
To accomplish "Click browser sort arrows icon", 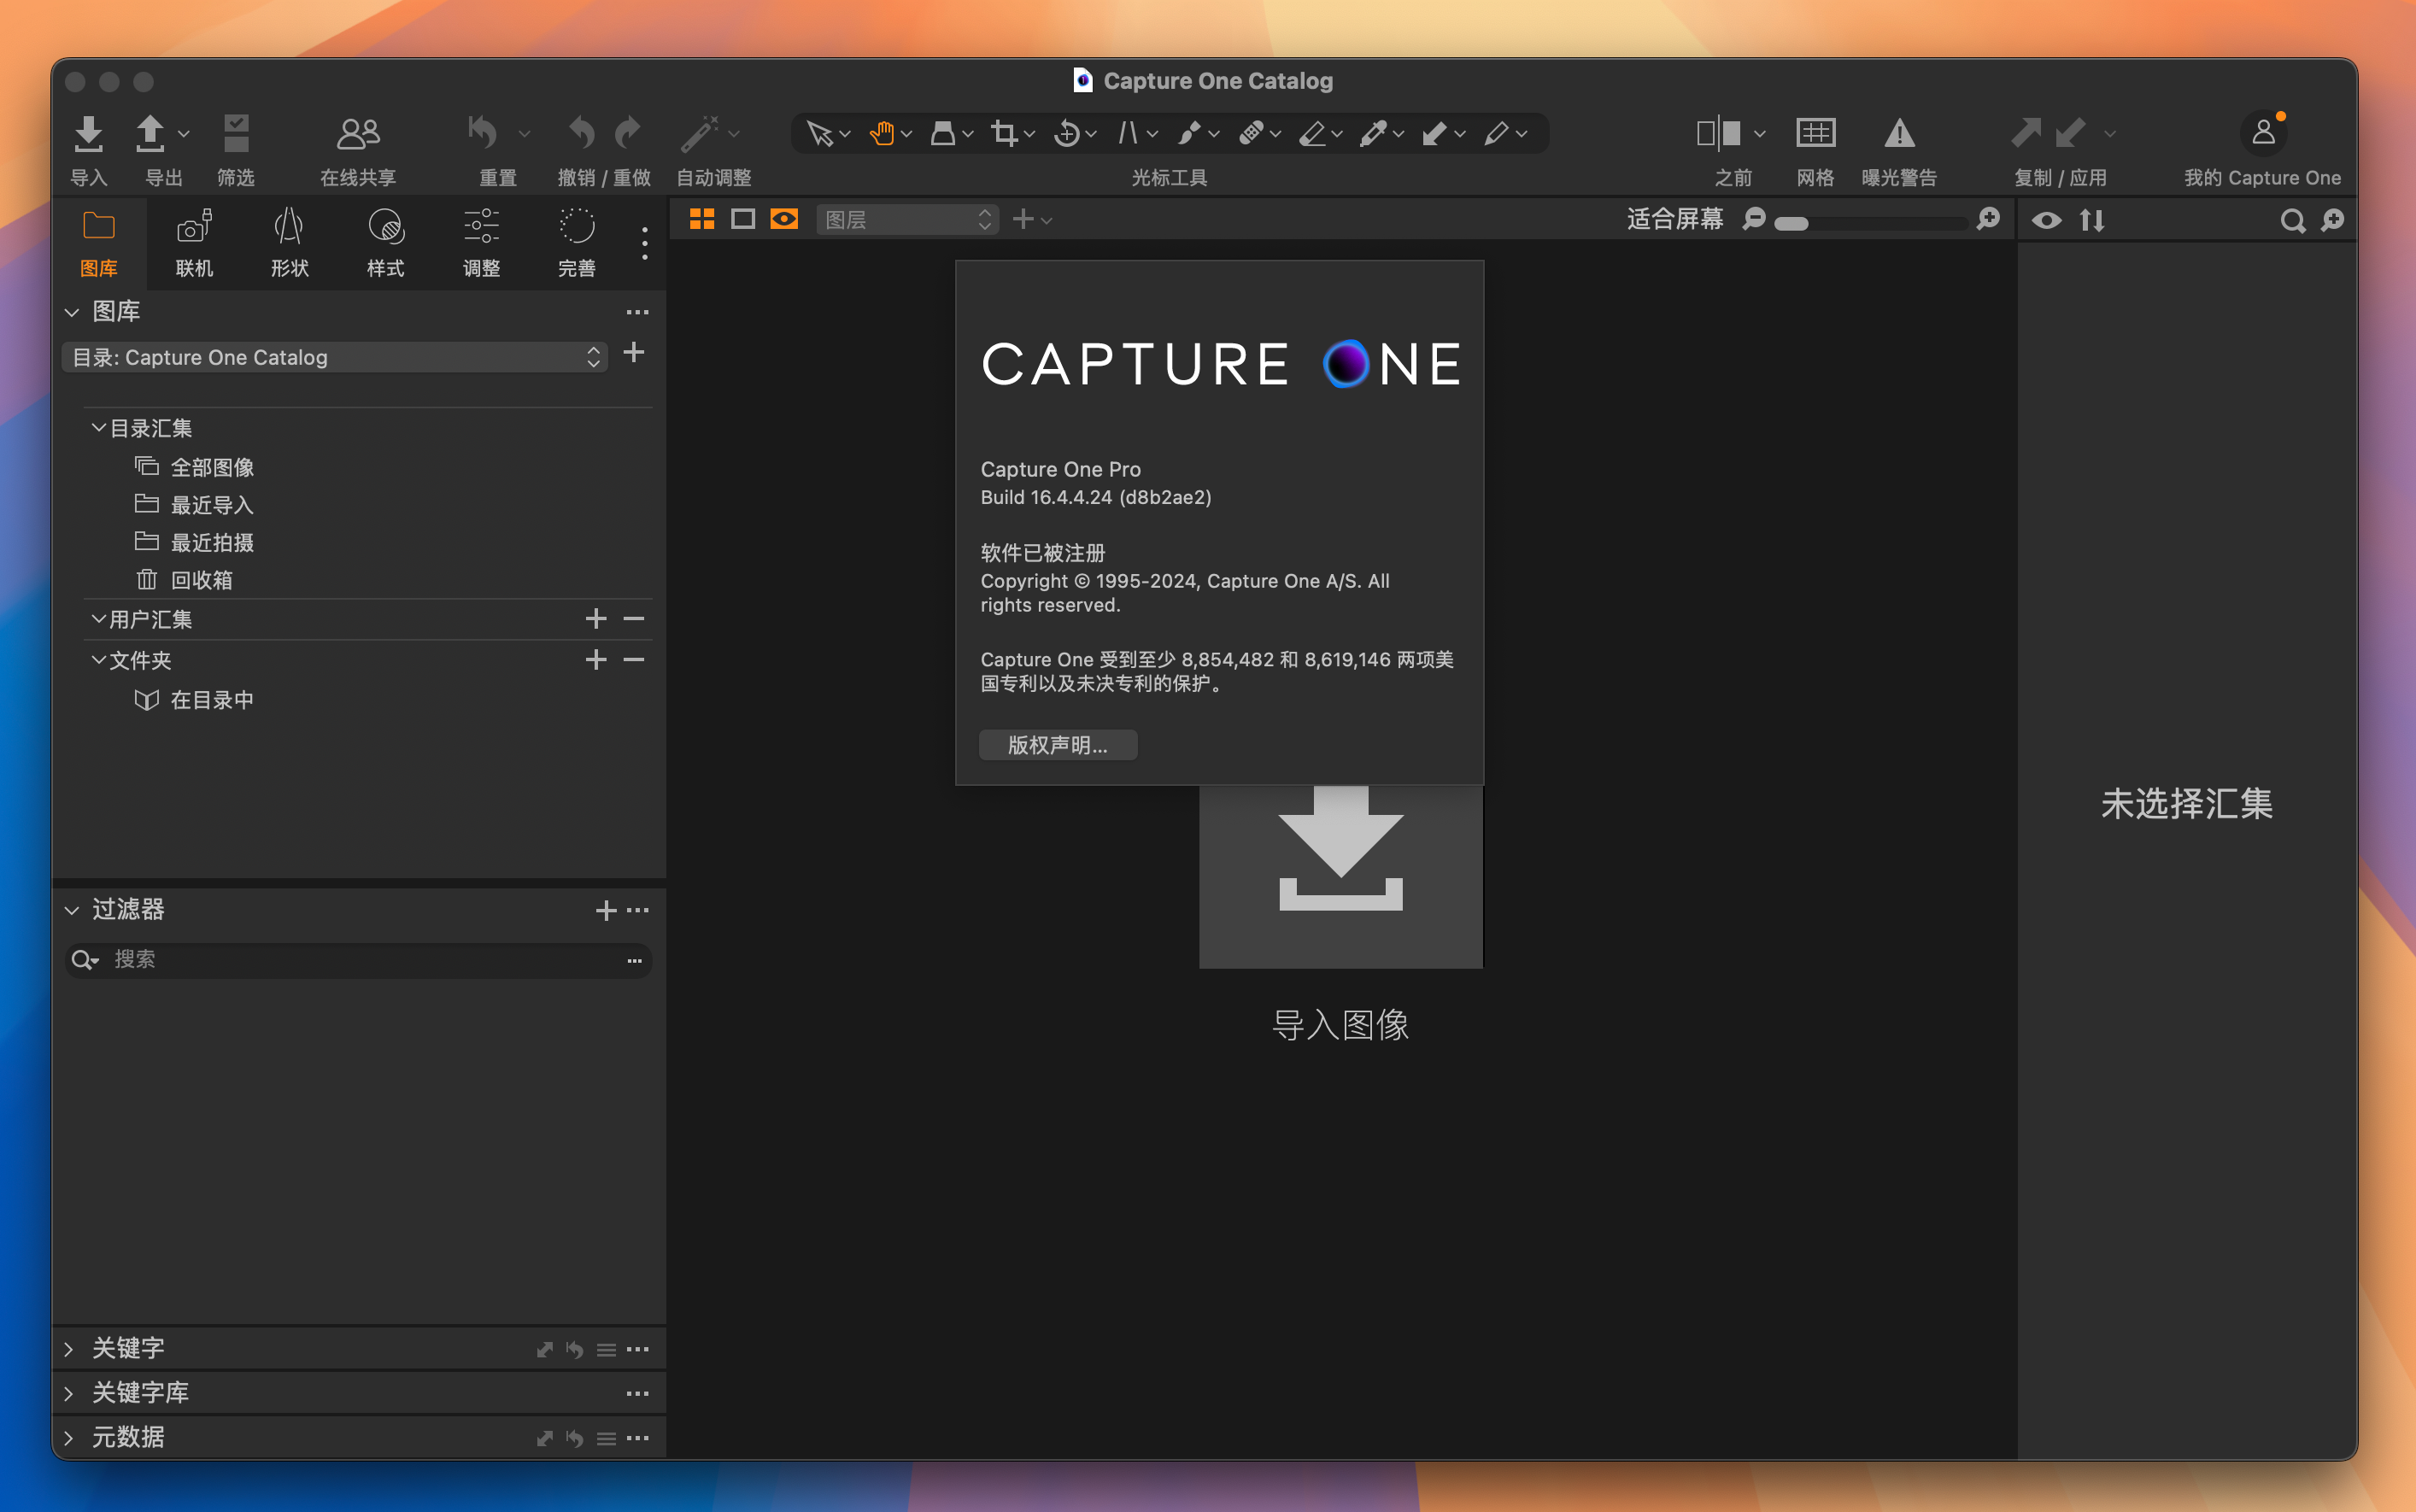I will [x=2092, y=220].
